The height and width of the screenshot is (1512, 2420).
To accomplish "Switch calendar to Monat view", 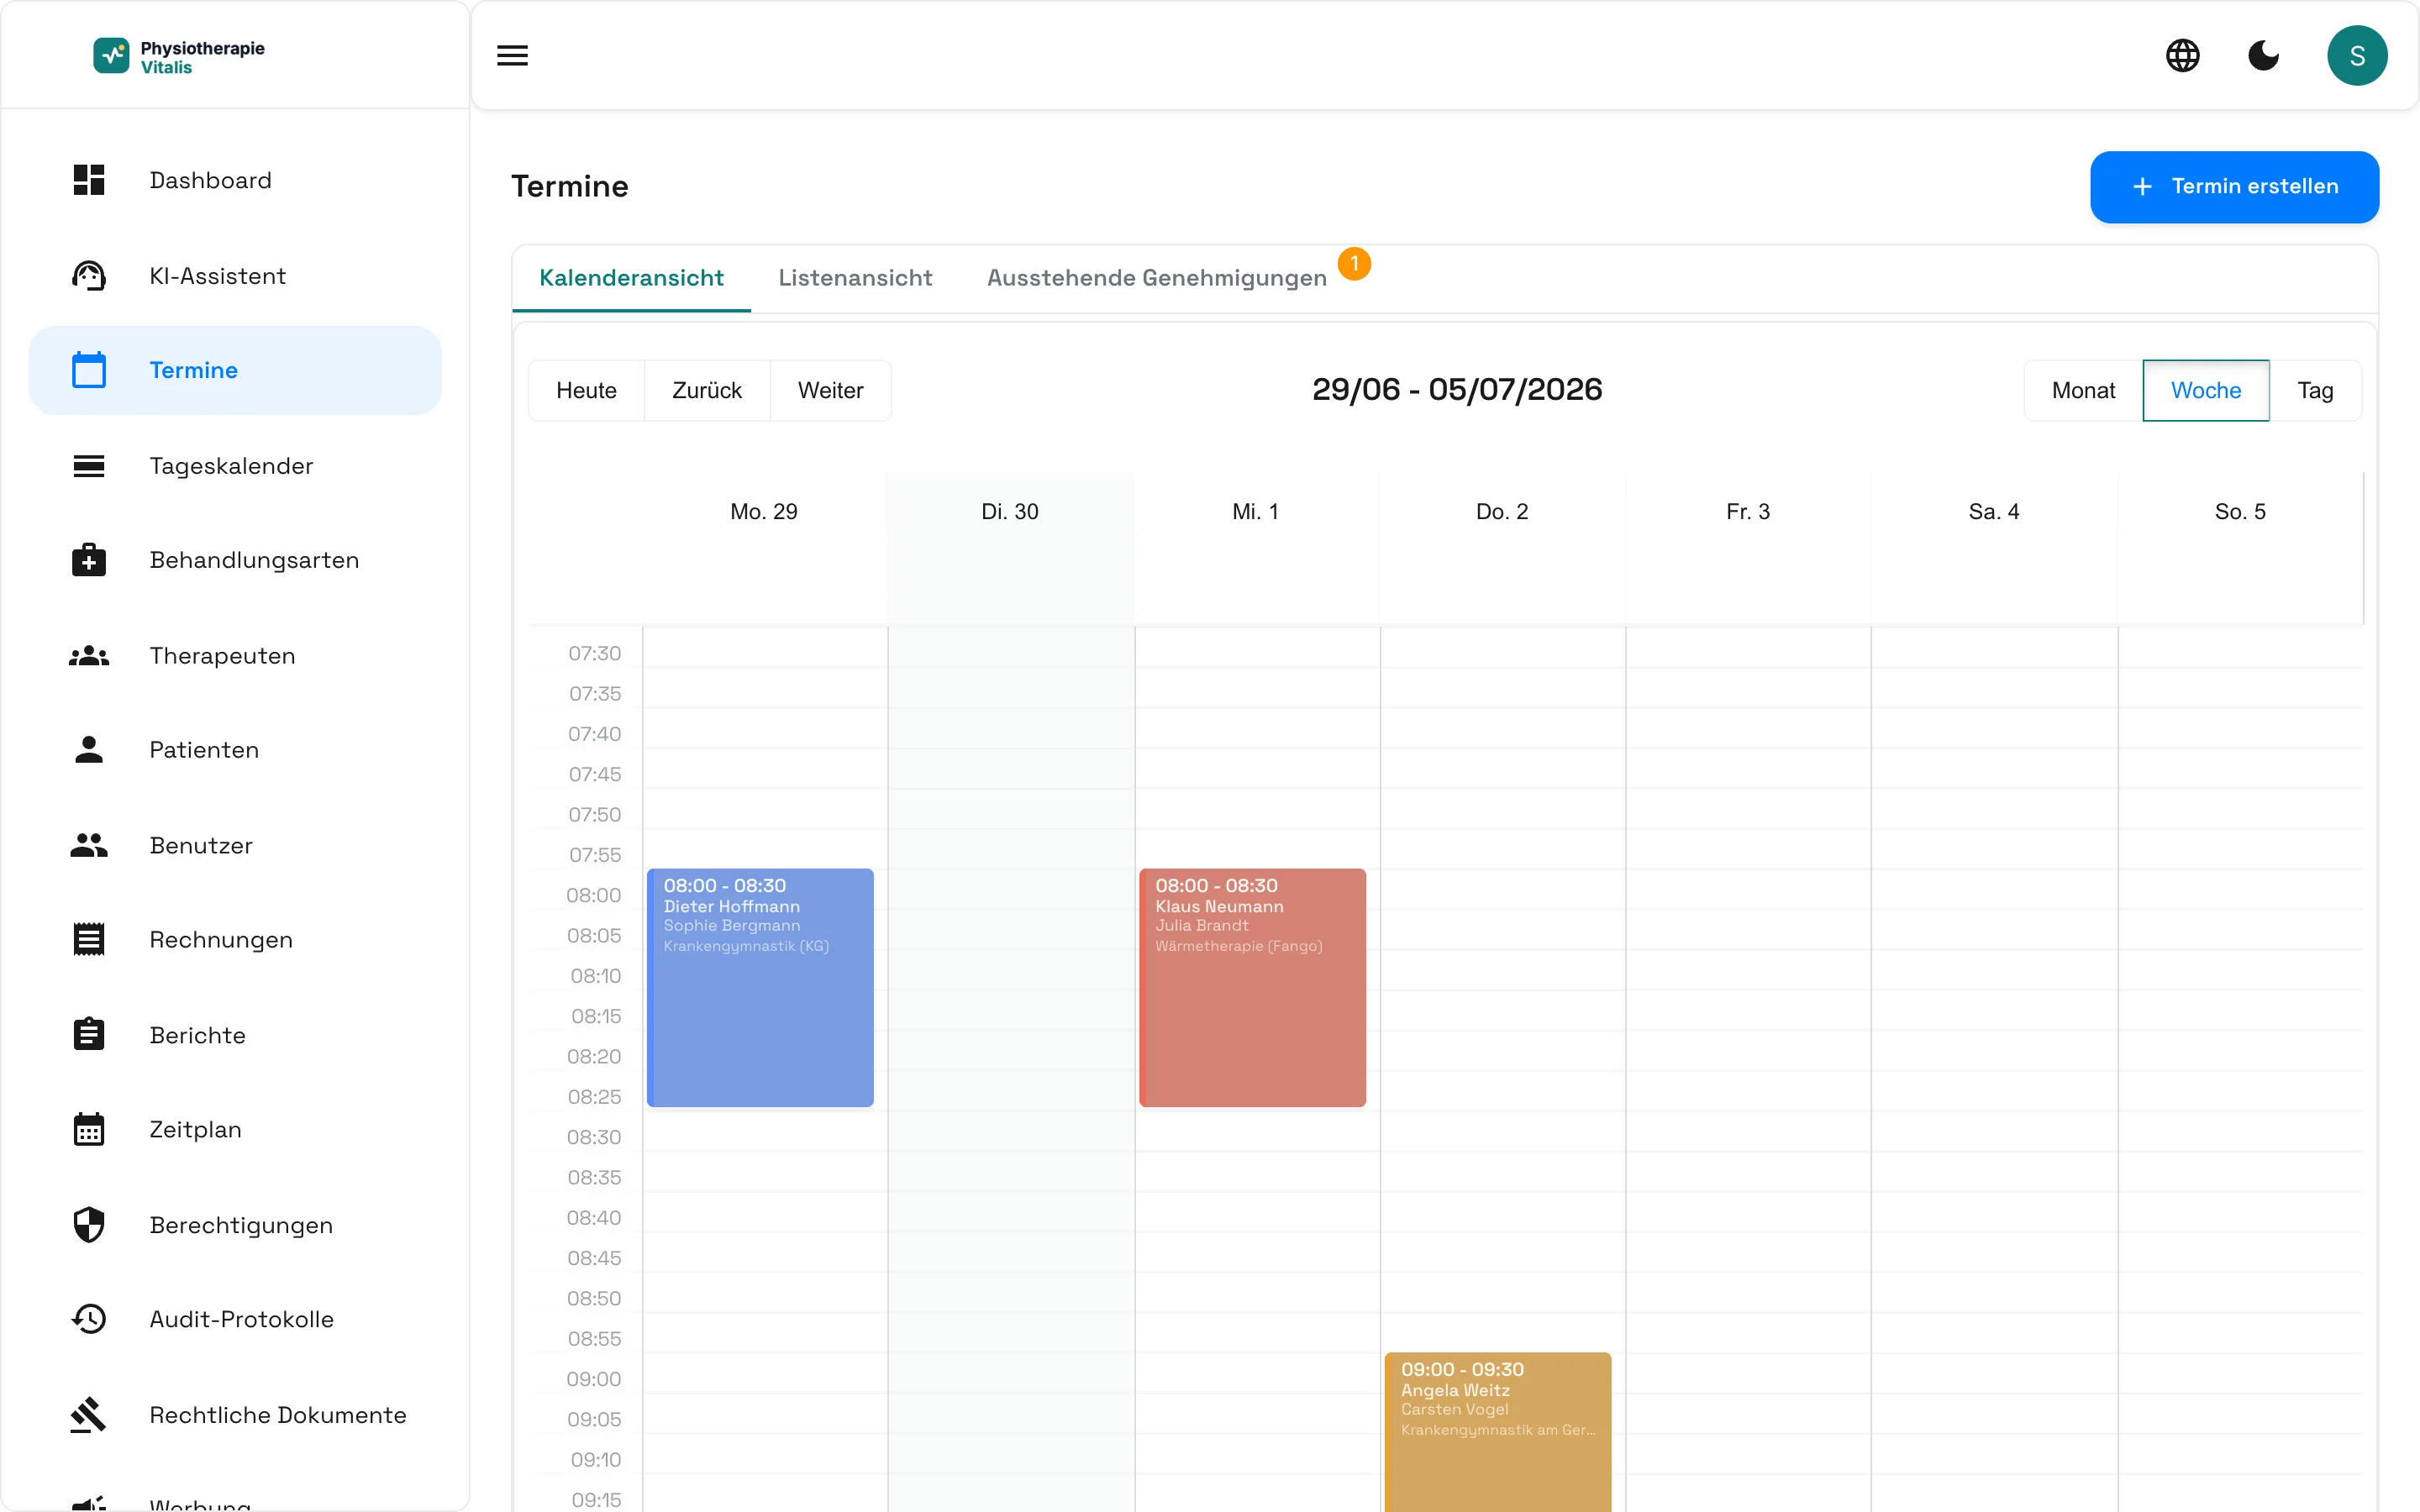I will click(x=2083, y=391).
